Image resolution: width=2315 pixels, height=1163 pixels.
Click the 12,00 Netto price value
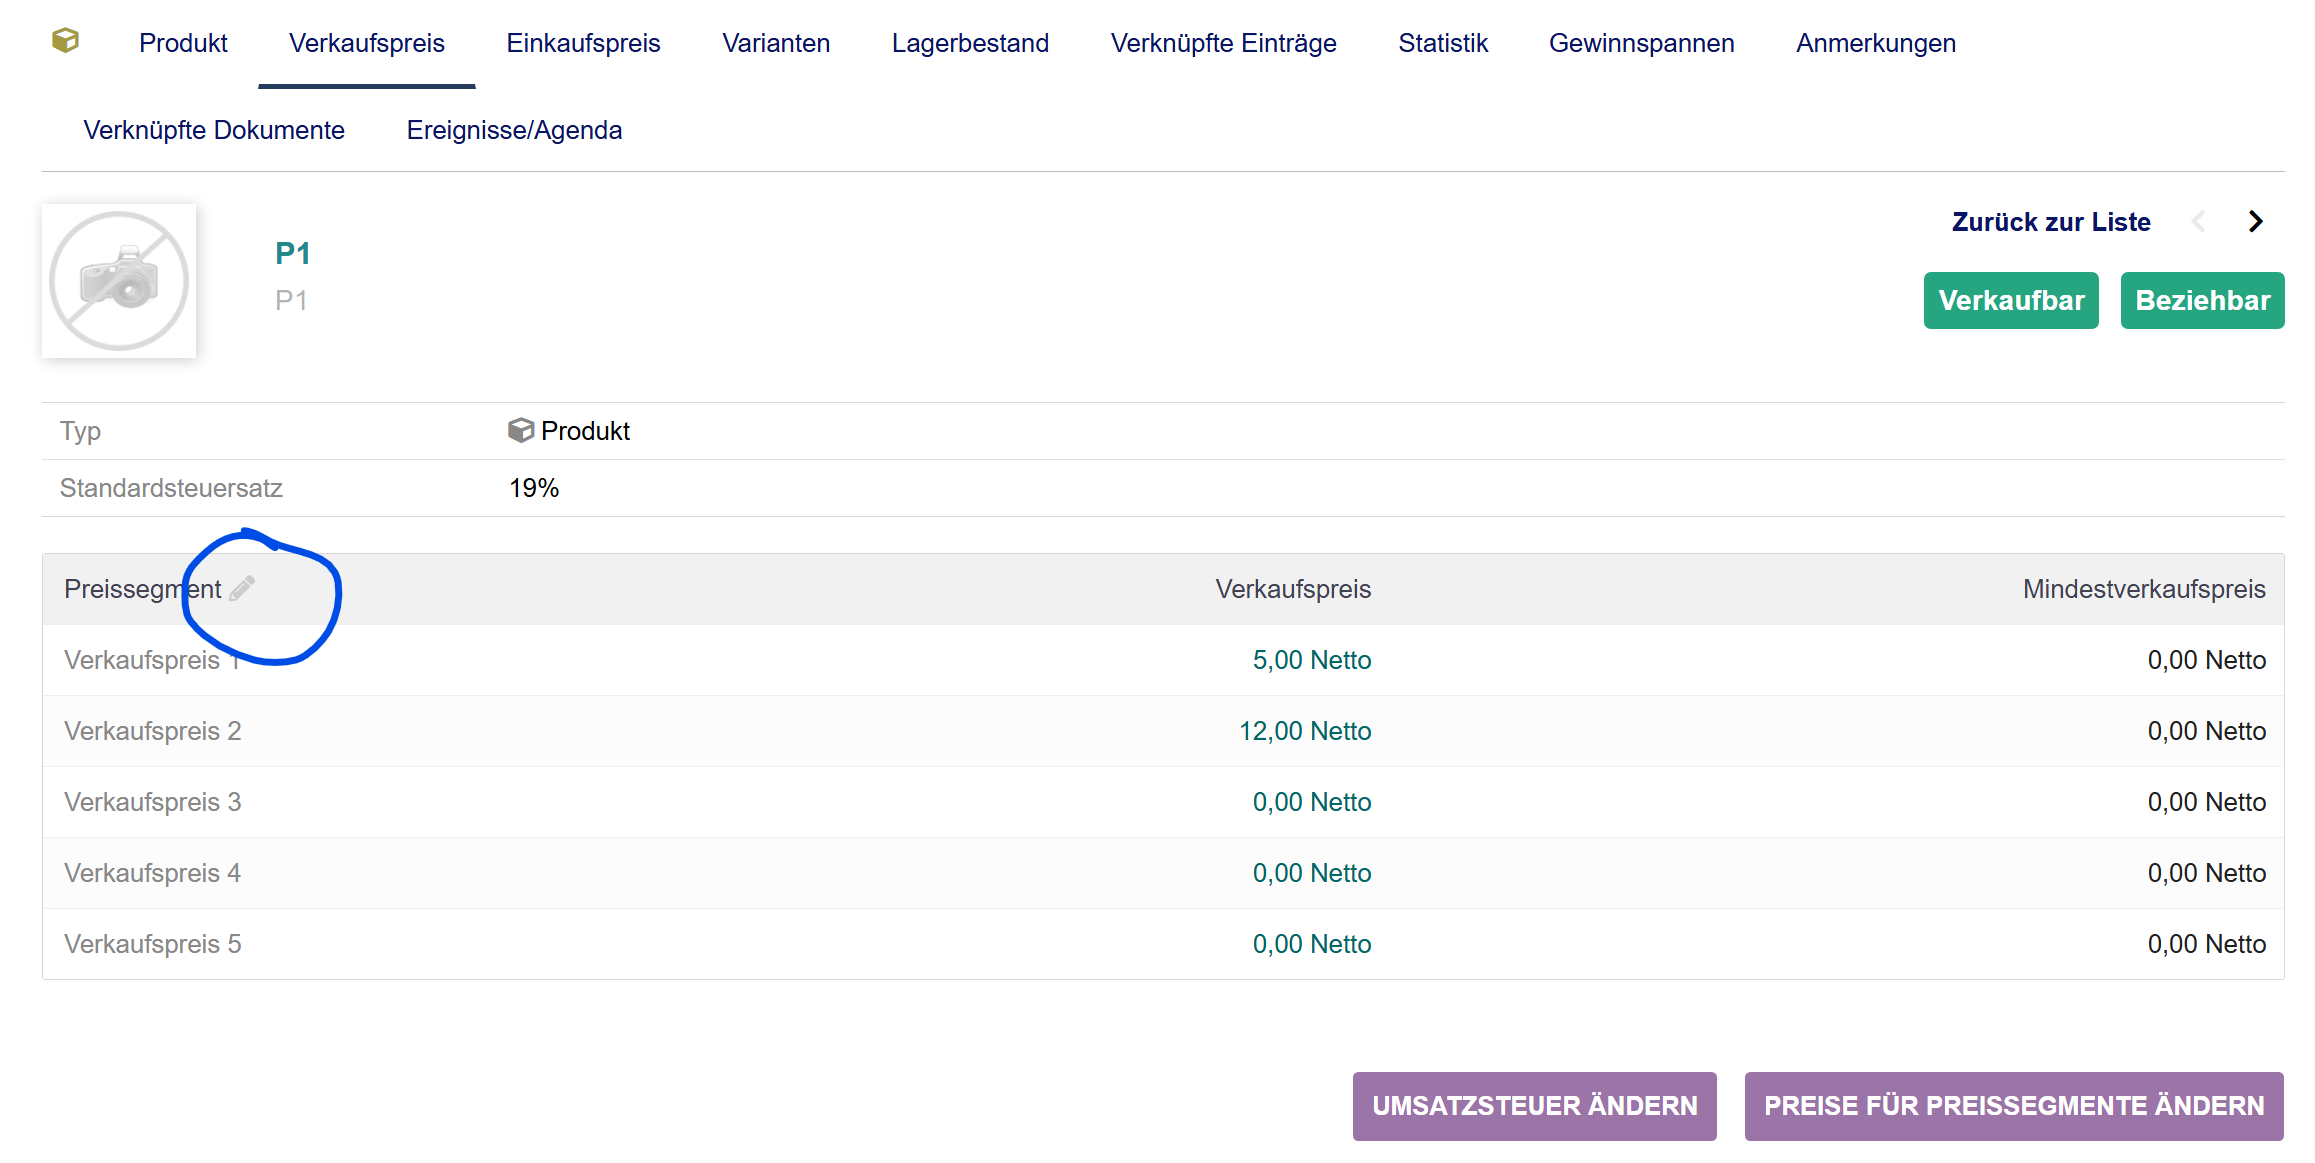pos(1304,731)
